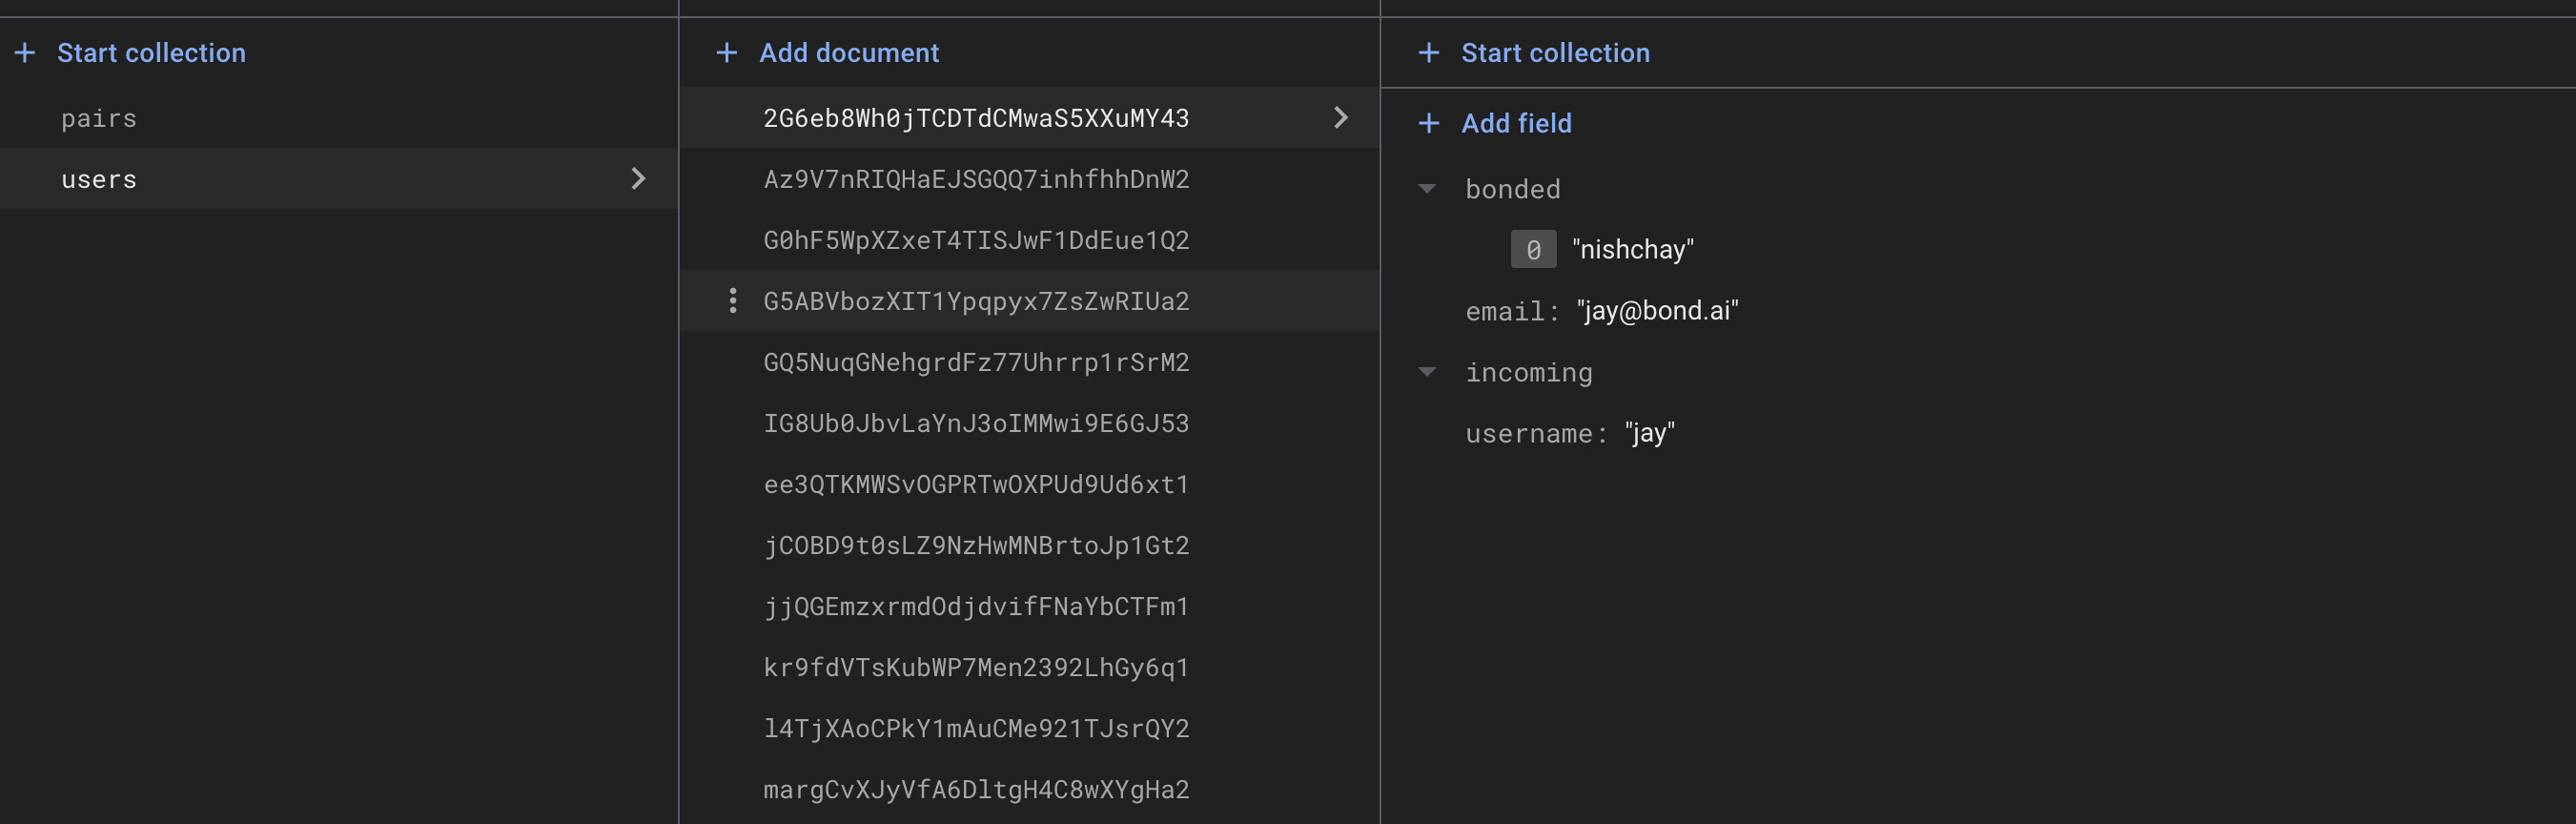Click chevron arrow on users collection
The image size is (2576, 824).
(x=638, y=179)
